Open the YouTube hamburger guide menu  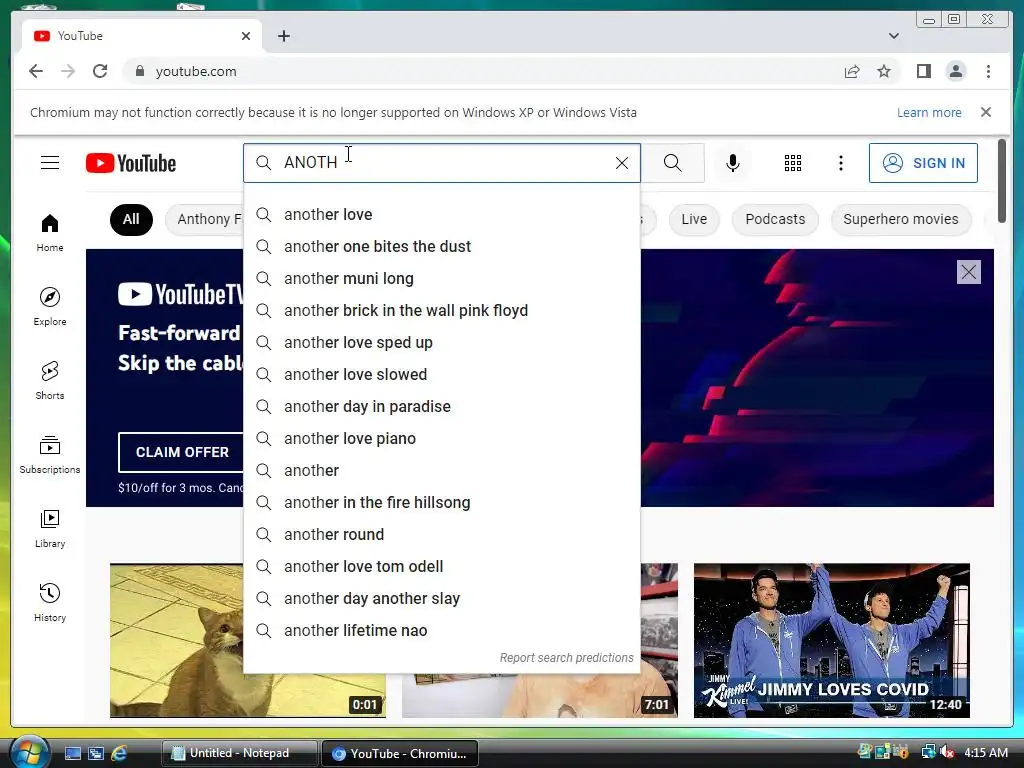[50, 163]
